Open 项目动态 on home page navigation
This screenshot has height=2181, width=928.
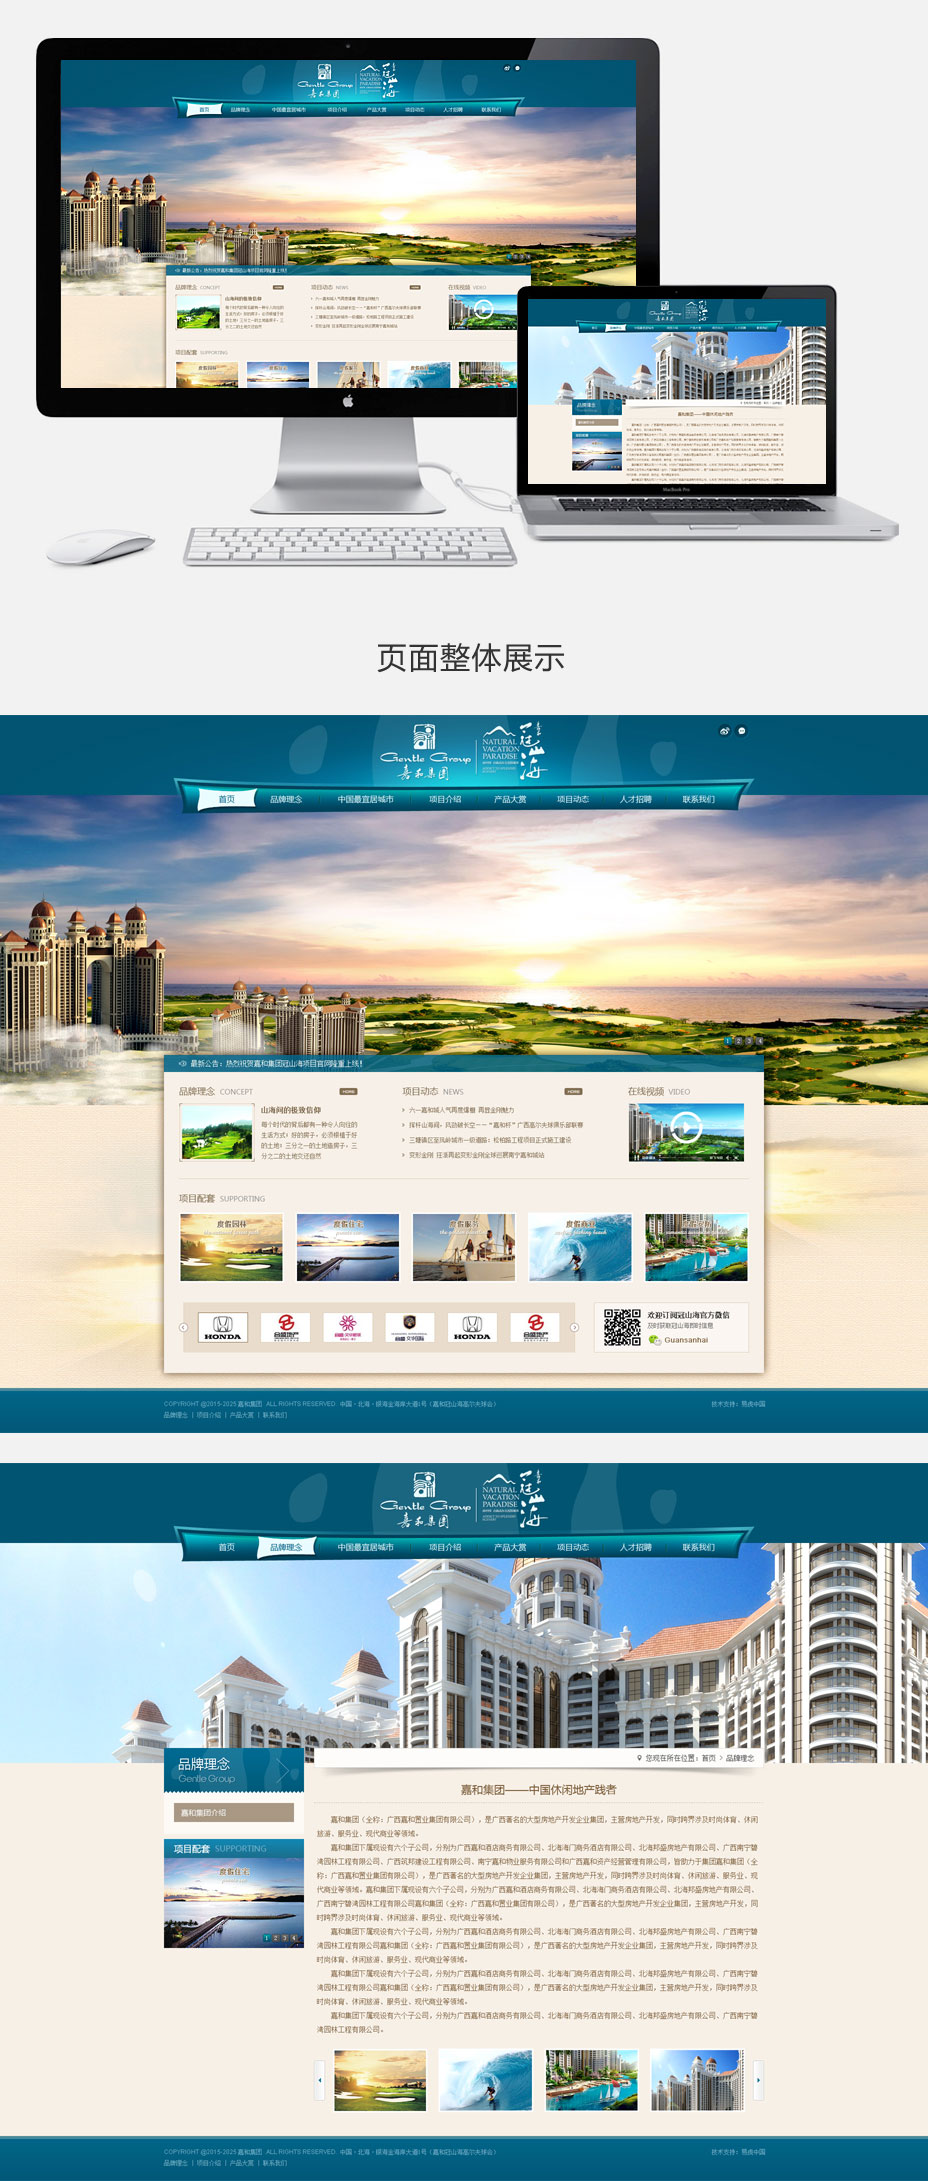tap(573, 799)
